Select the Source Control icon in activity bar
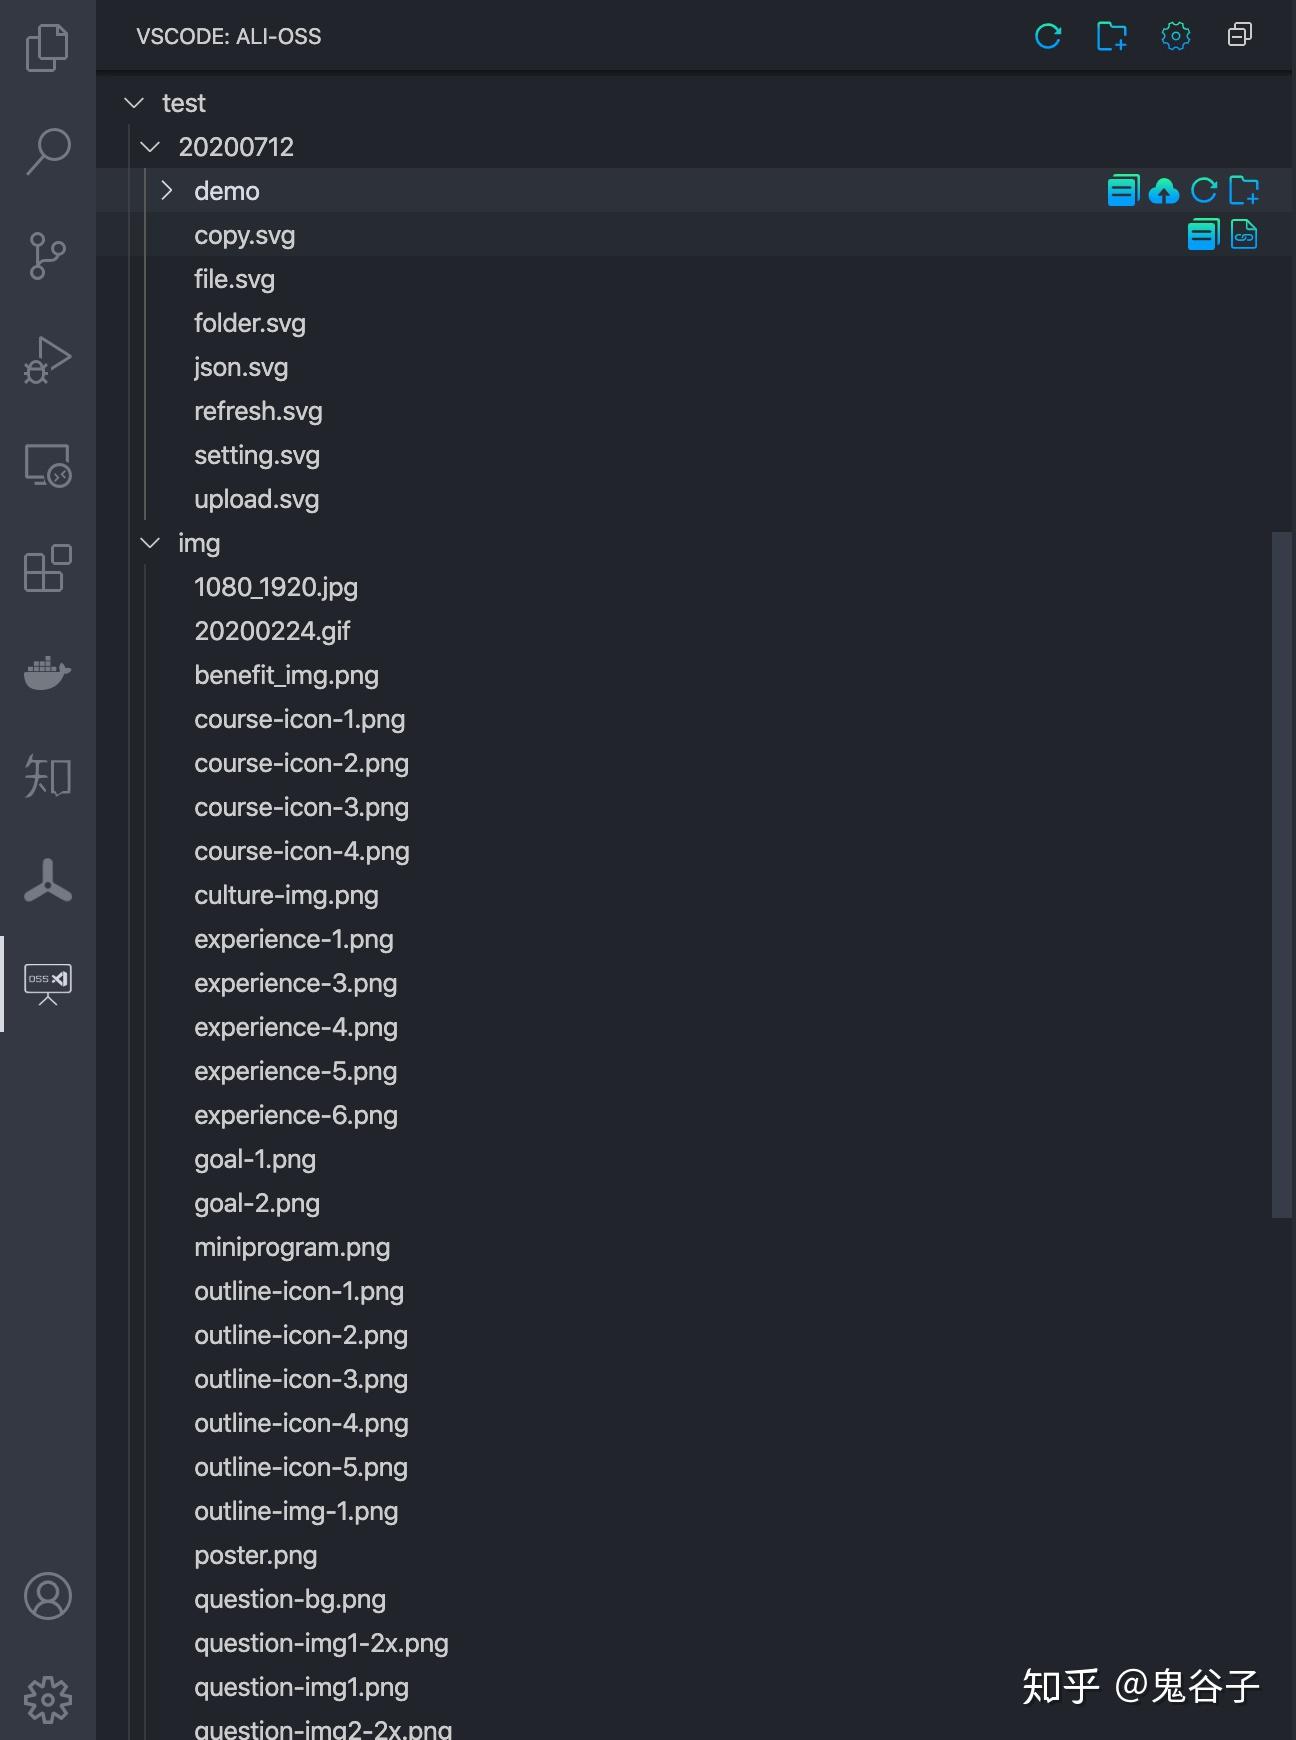The height and width of the screenshot is (1740, 1296). pos(47,256)
